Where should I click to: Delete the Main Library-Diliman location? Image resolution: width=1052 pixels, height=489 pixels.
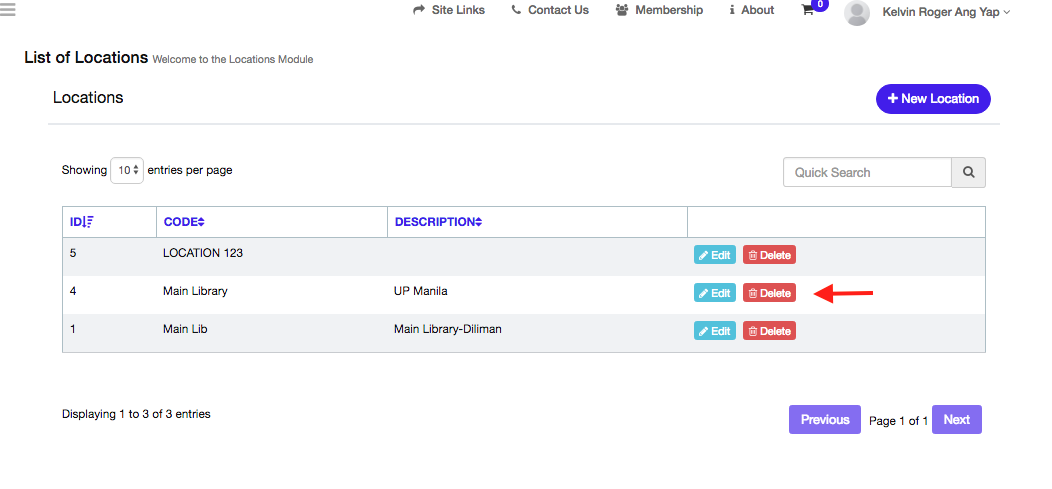pyautogui.click(x=770, y=331)
